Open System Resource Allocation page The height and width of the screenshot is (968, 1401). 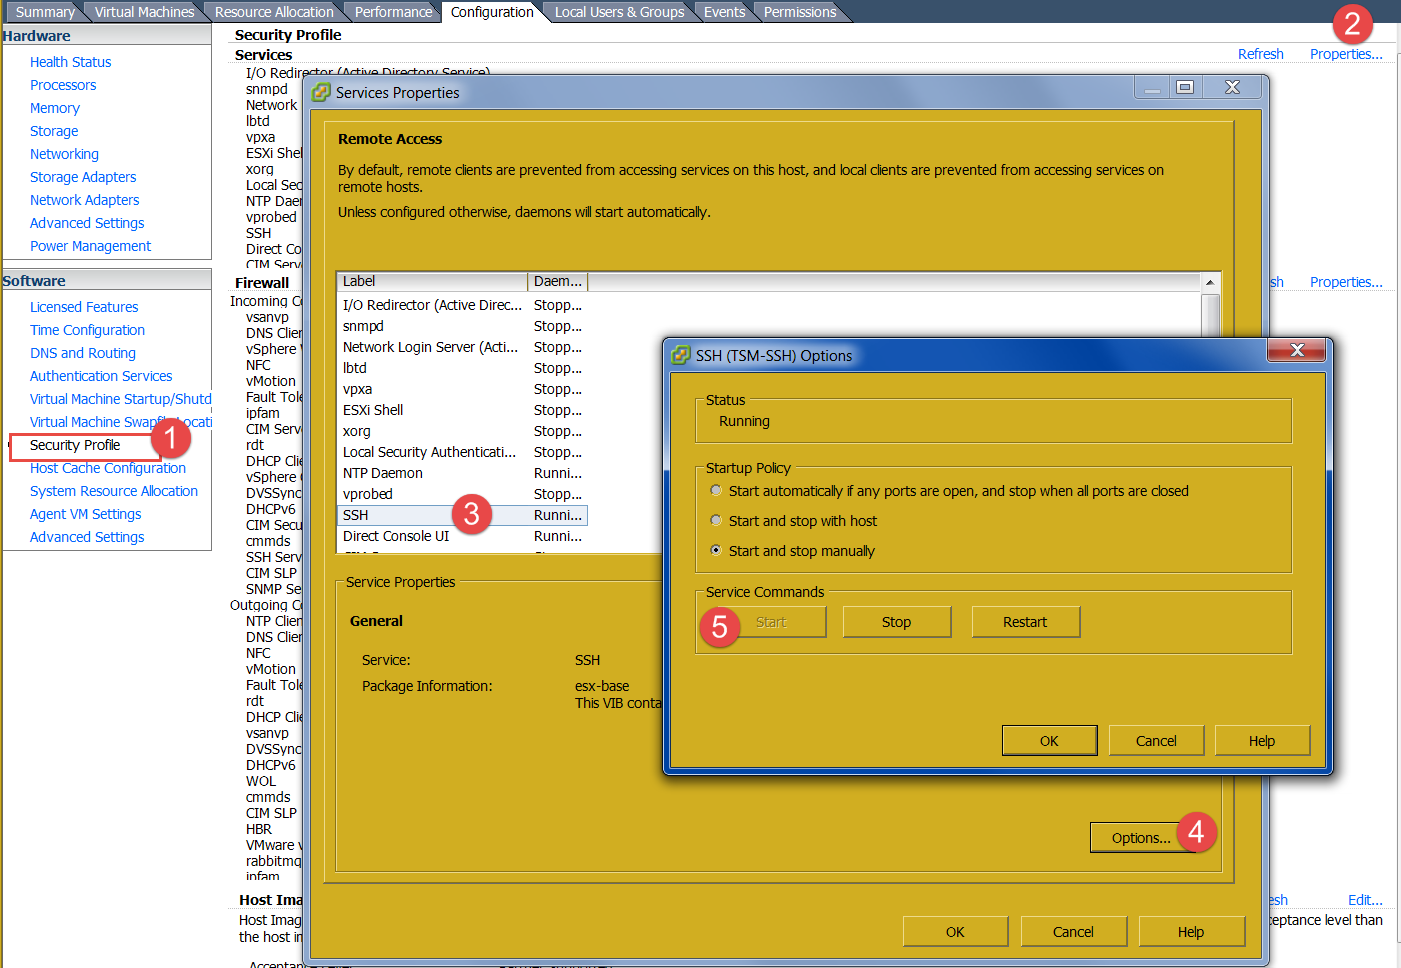point(114,491)
